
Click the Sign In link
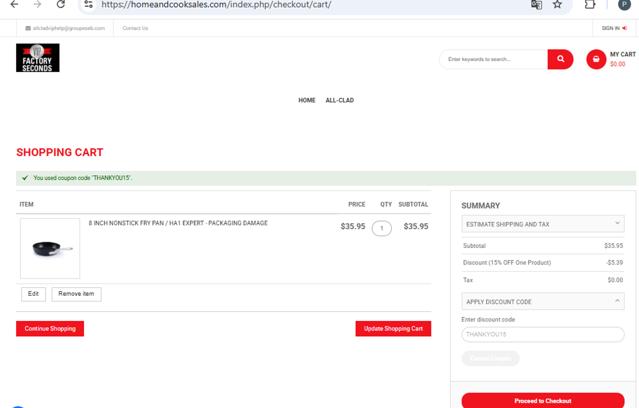coord(614,28)
